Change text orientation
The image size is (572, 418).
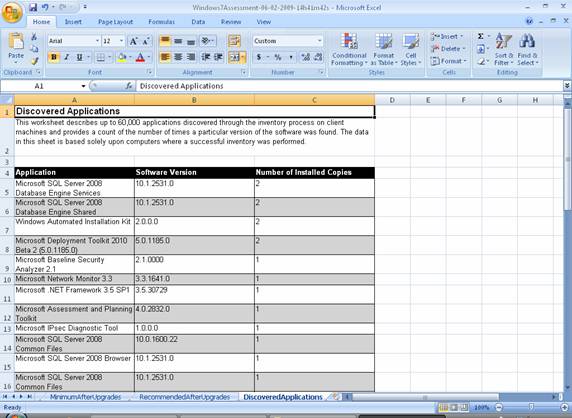[208, 41]
